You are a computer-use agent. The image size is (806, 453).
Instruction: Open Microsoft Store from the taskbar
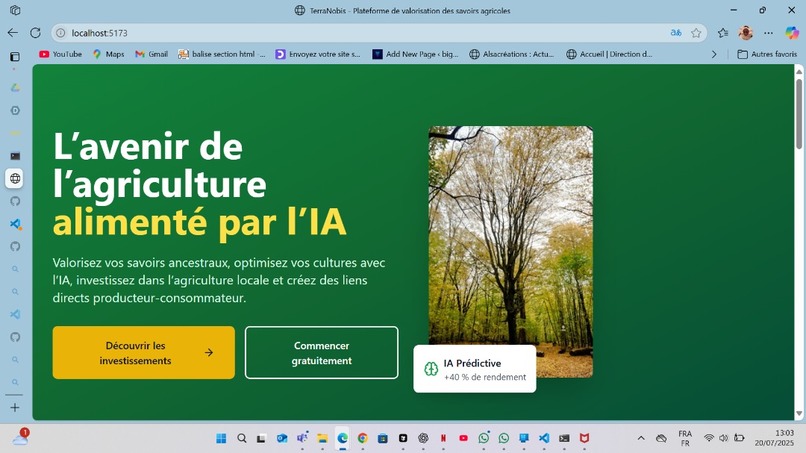pyautogui.click(x=382, y=438)
